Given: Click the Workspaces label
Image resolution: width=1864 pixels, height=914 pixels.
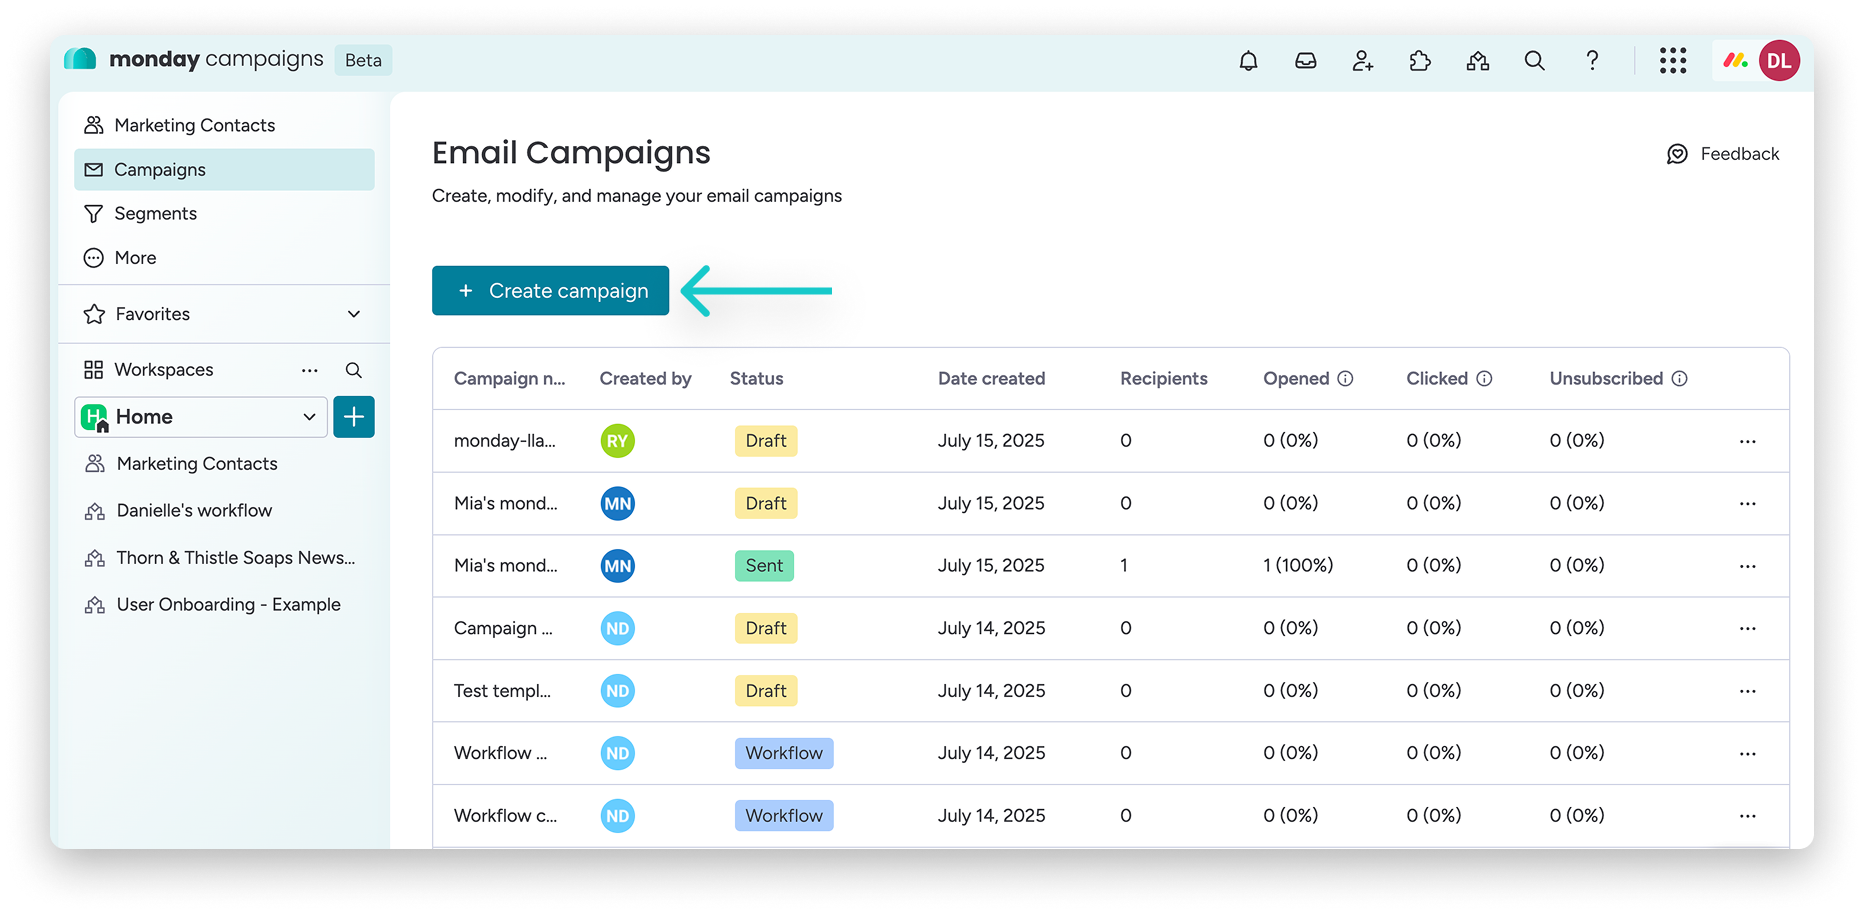Looking at the screenshot, I should tap(164, 370).
